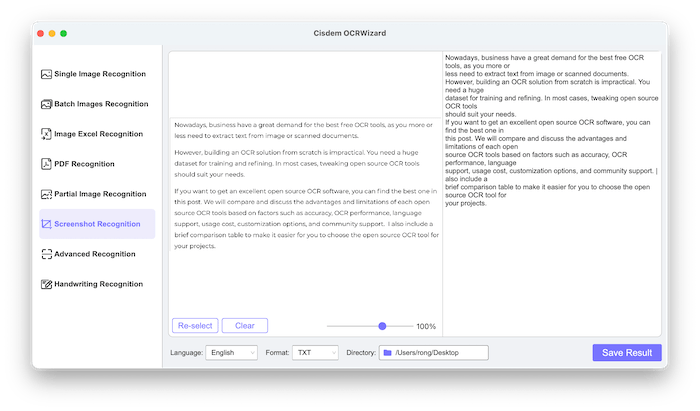Click the Advanced Recognition icon

[46, 254]
